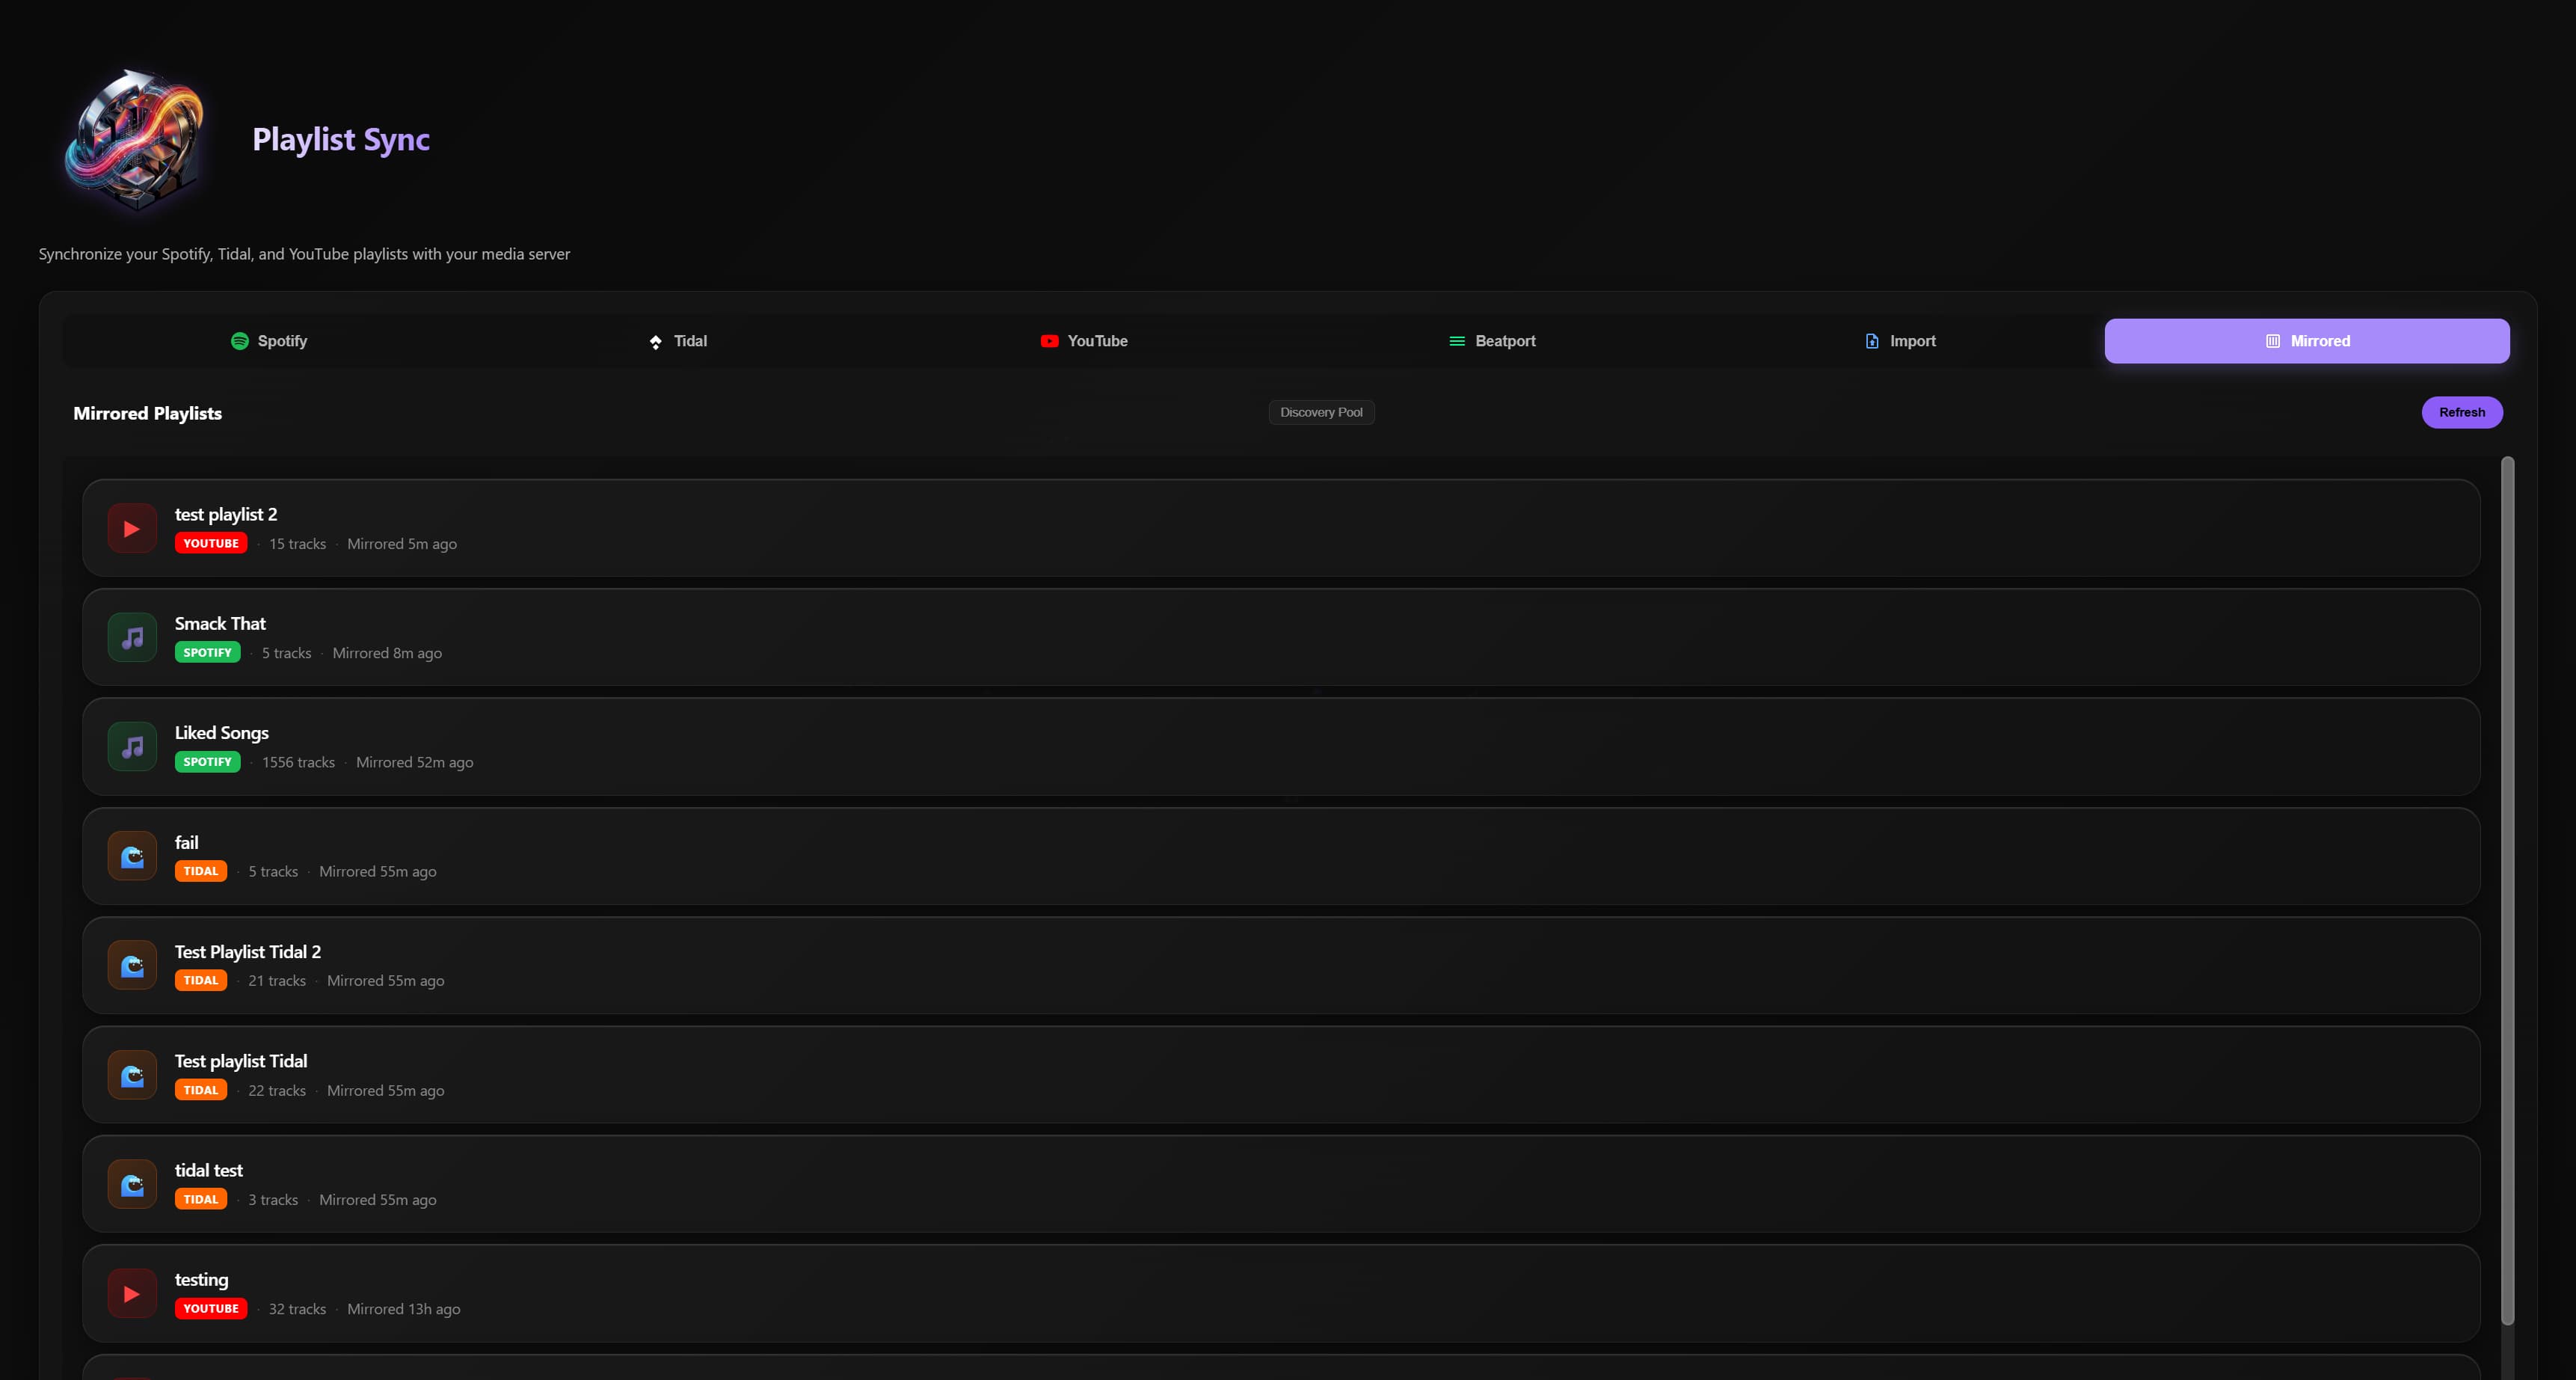Click the Beatport lines icon in tab bar
This screenshot has height=1380, width=2576.
1457,341
